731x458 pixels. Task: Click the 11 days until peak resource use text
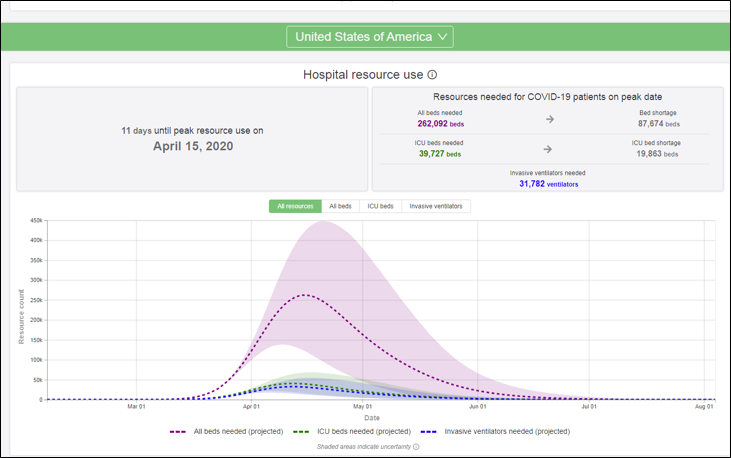point(192,131)
